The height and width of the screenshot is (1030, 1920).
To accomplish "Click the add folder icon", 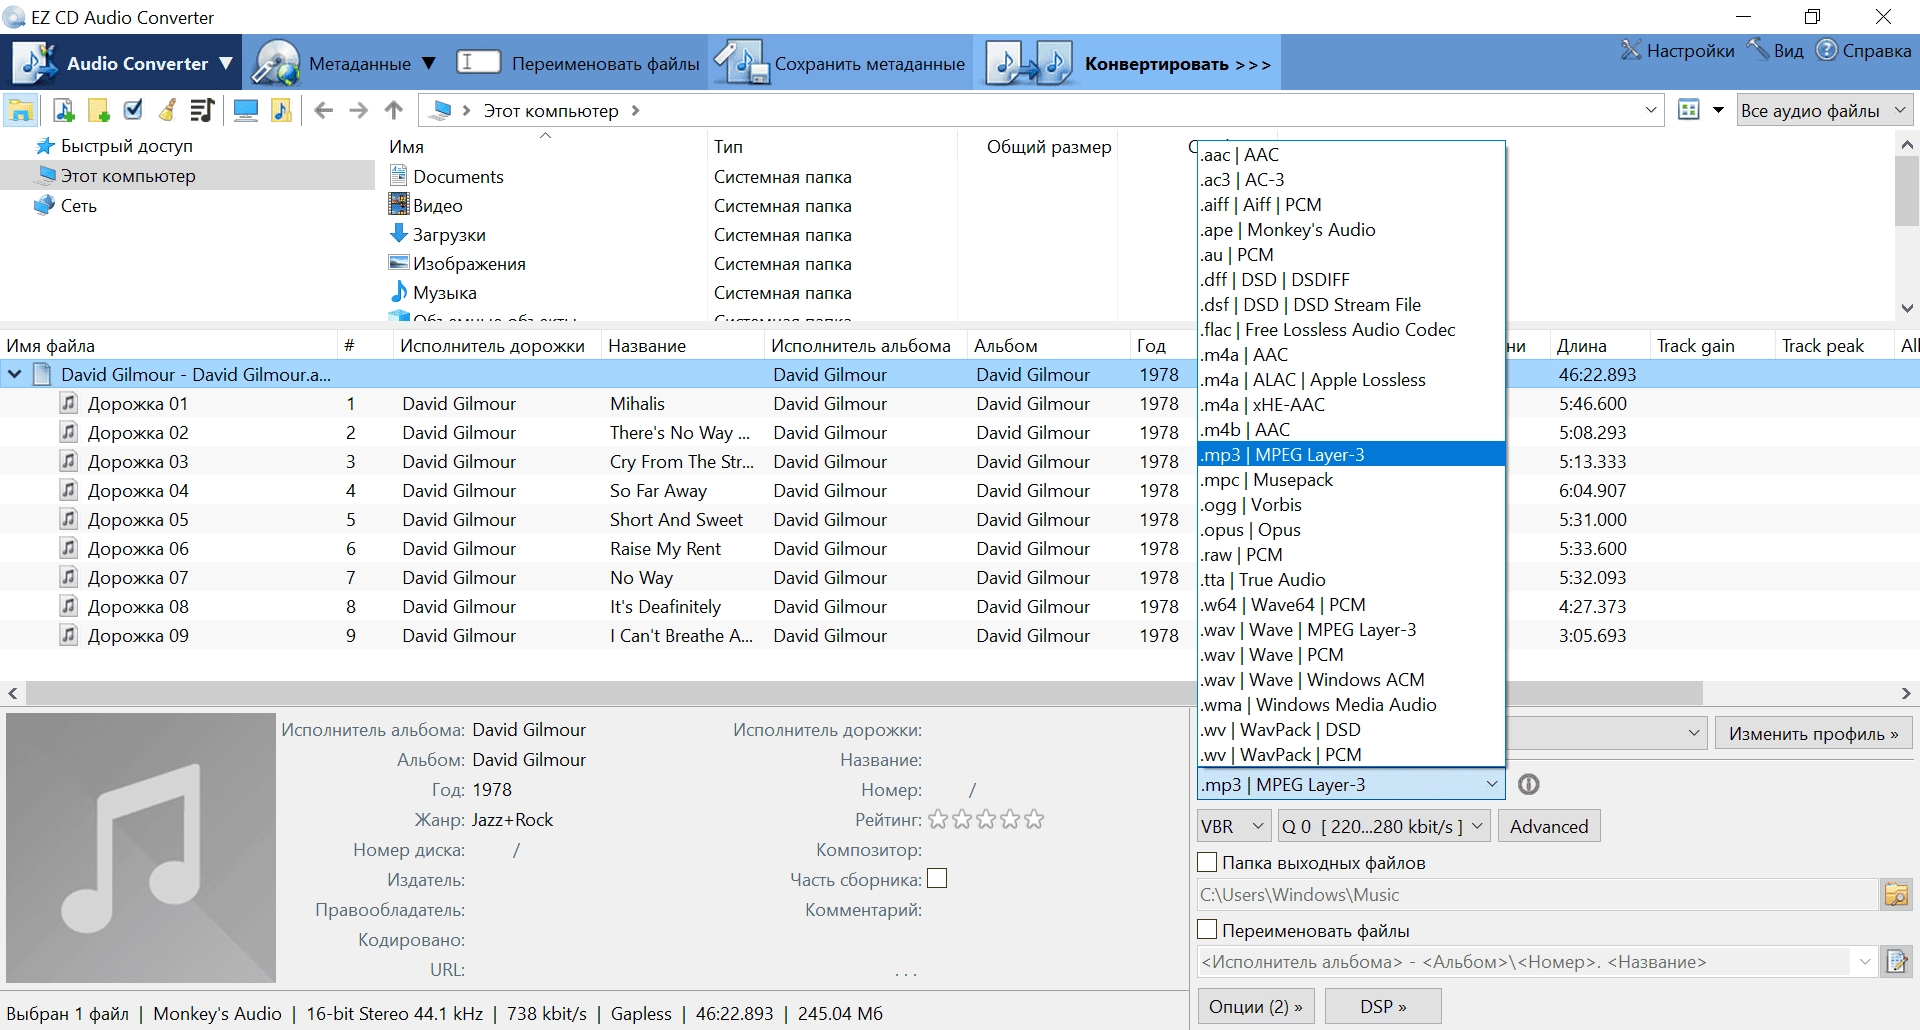I will pos(98,110).
